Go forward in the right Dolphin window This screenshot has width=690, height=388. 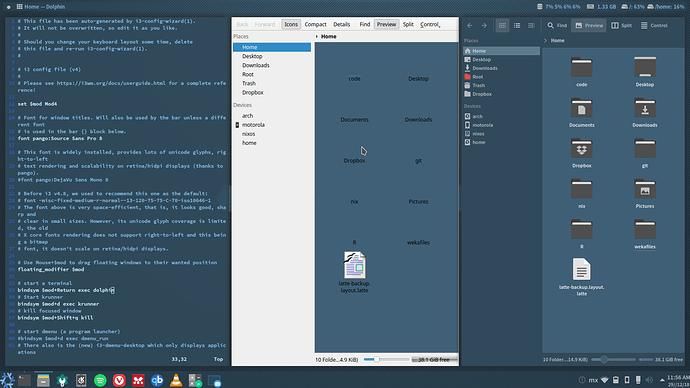tap(484, 26)
